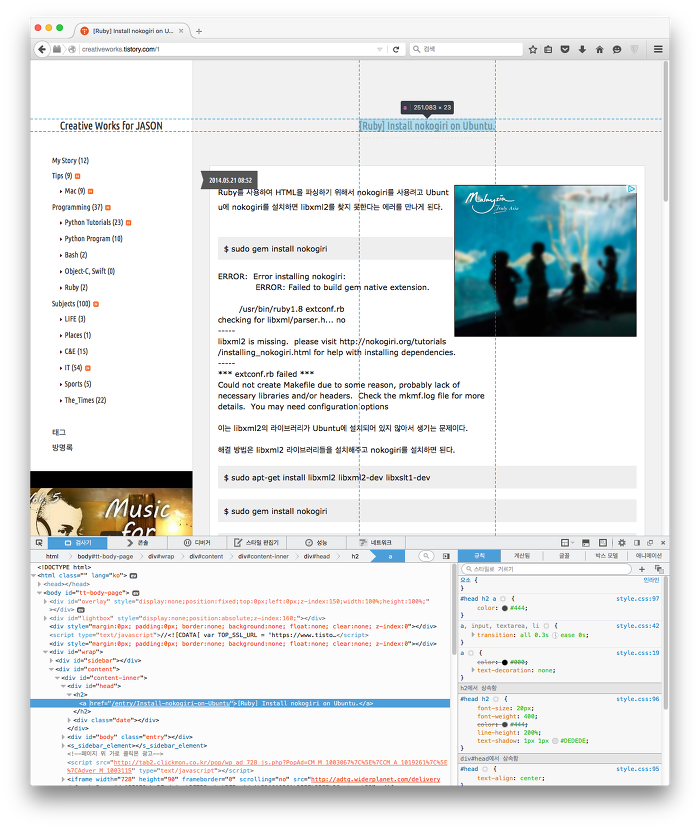The image size is (700, 829).
Task: Show site identity globe in address bar
Action: pyautogui.click(x=72, y=49)
